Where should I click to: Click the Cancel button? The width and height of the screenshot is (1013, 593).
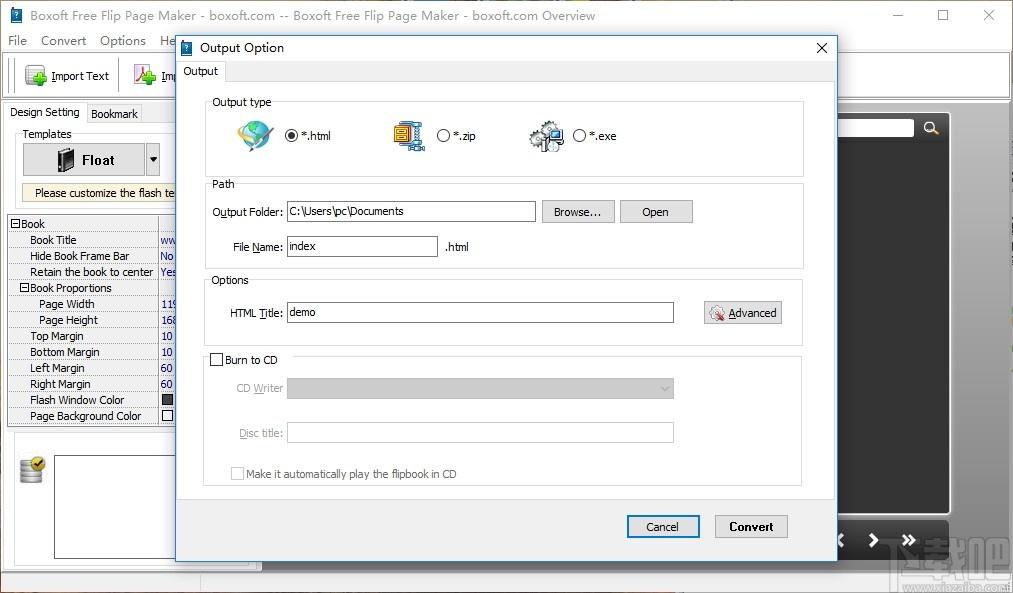click(x=663, y=526)
